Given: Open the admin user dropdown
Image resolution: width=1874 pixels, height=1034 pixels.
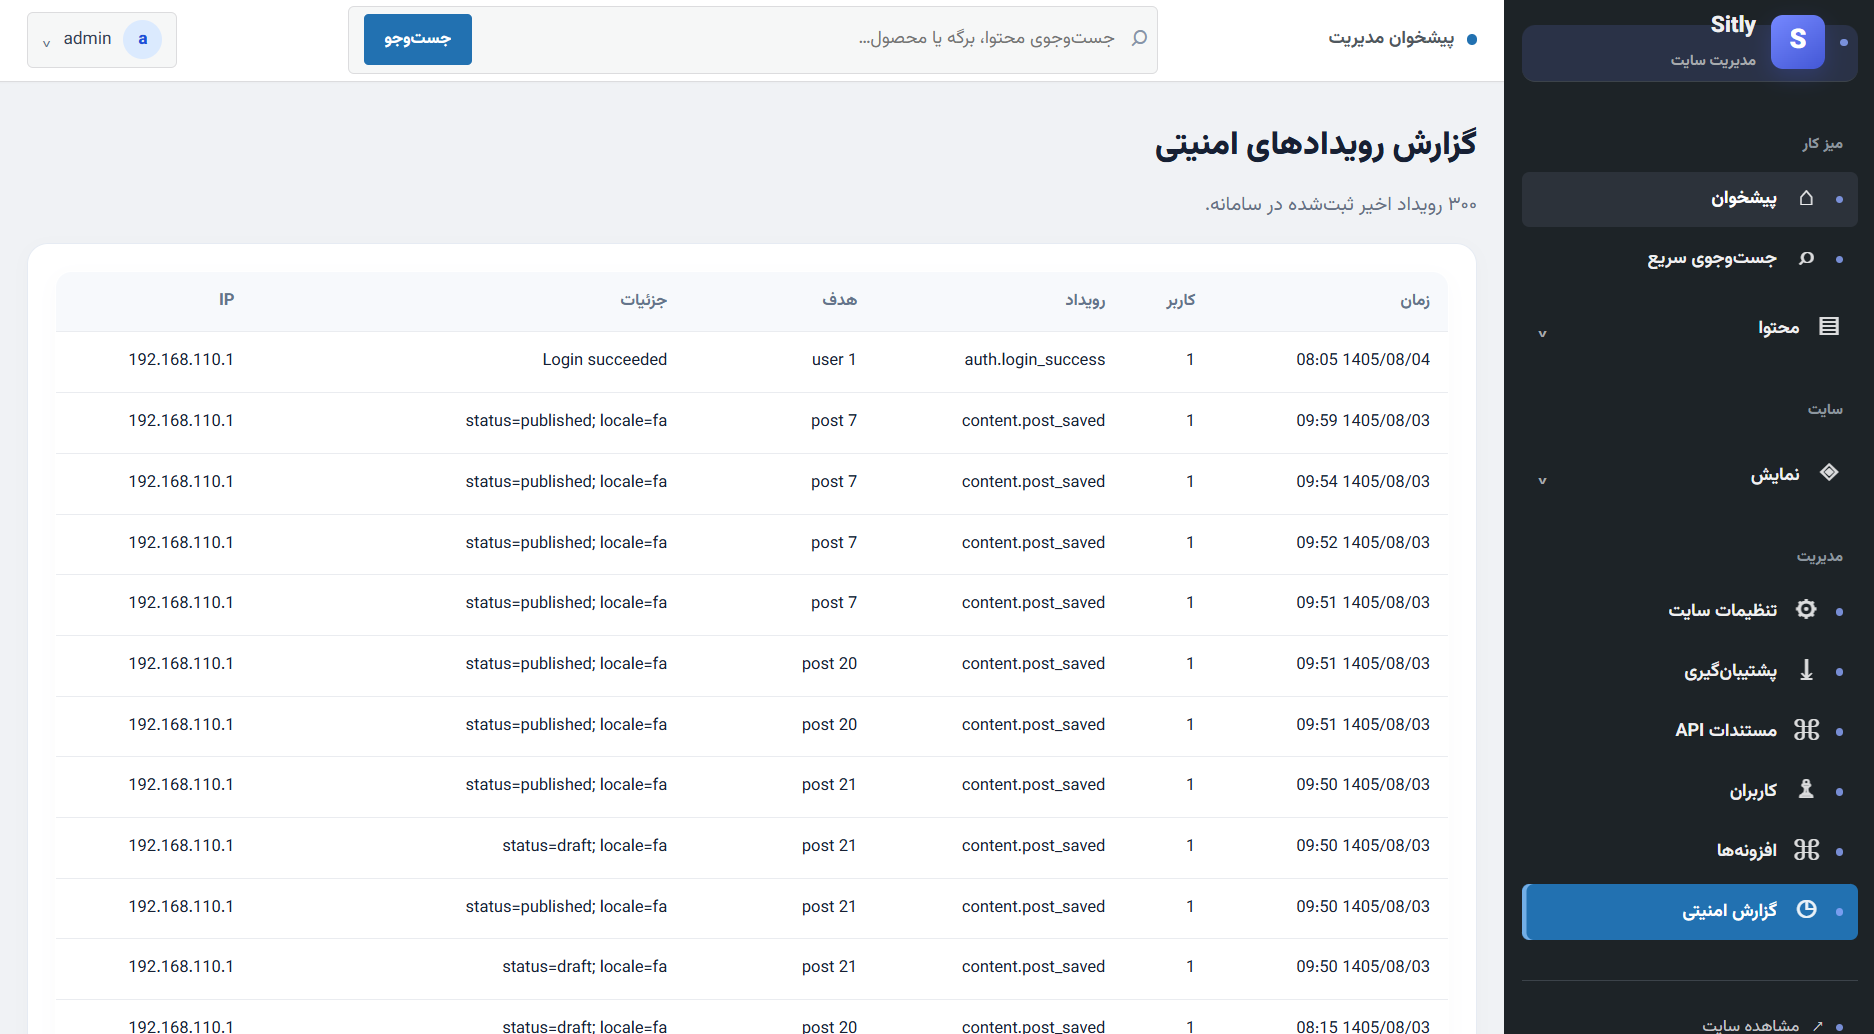Looking at the screenshot, I should (x=102, y=40).
